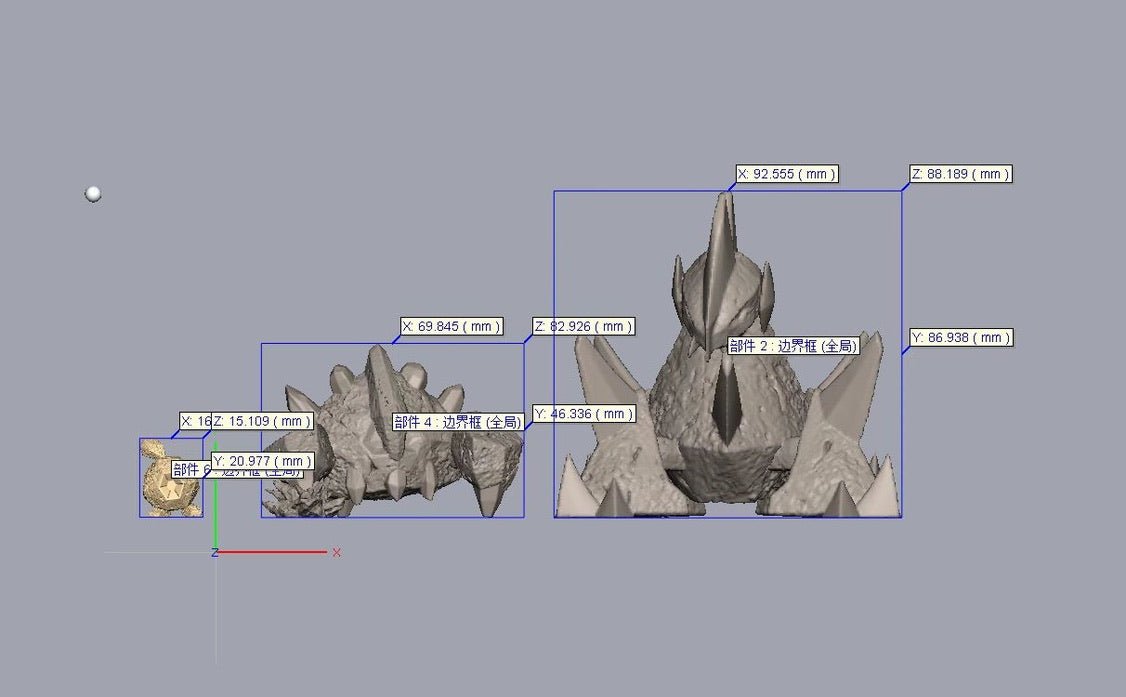Click the 部件 6 bounding box label
Image resolution: width=1126 pixels, height=697 pixels.
point(191,470)
